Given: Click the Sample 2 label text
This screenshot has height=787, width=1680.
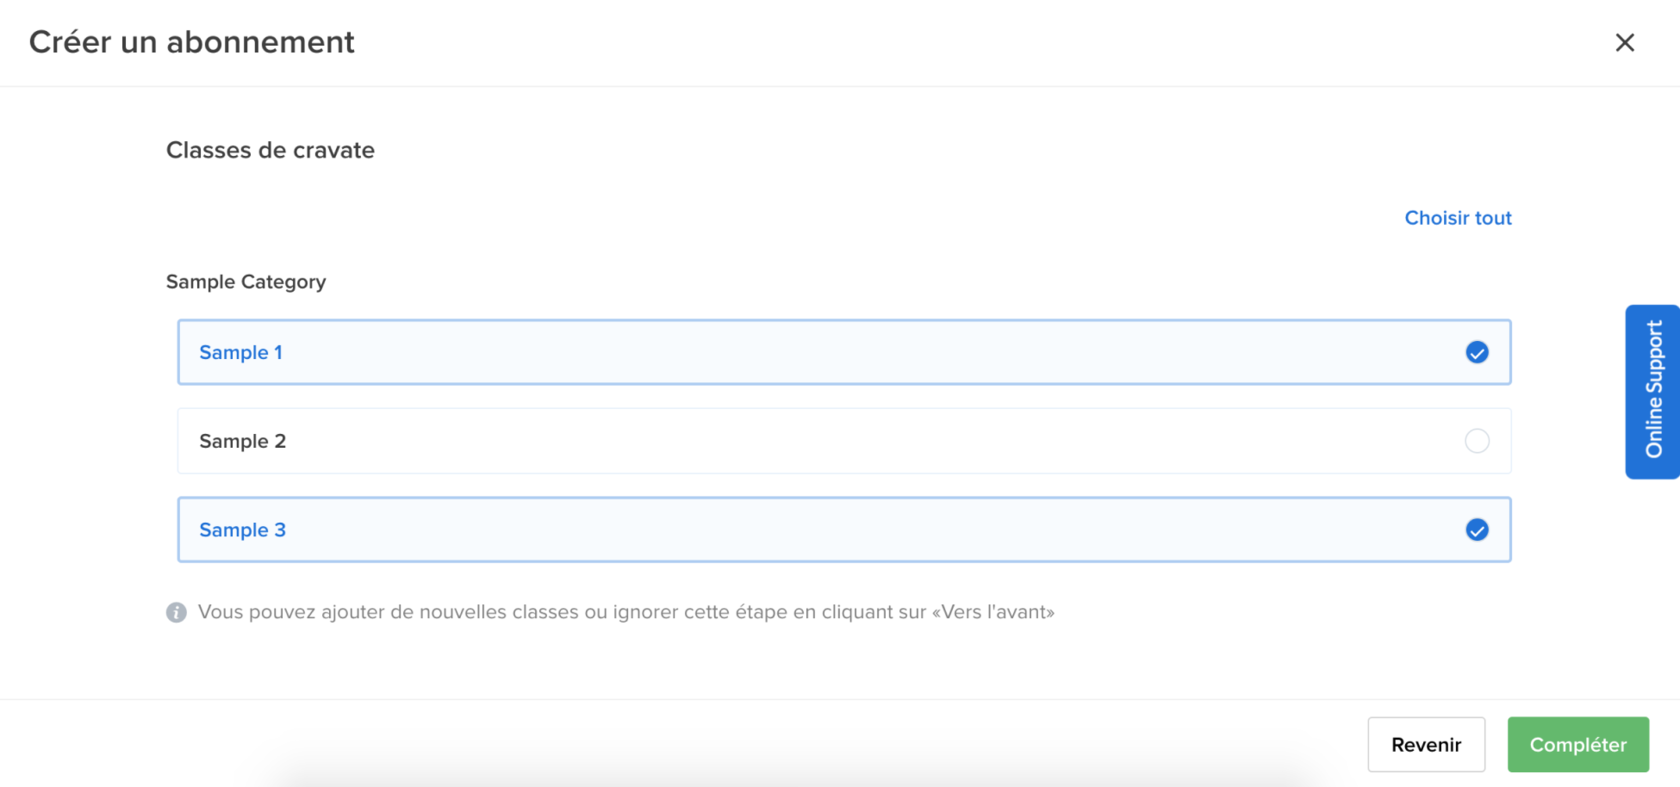Looking at the screenshot, I should pyautogui.click(x=243, y=441).
